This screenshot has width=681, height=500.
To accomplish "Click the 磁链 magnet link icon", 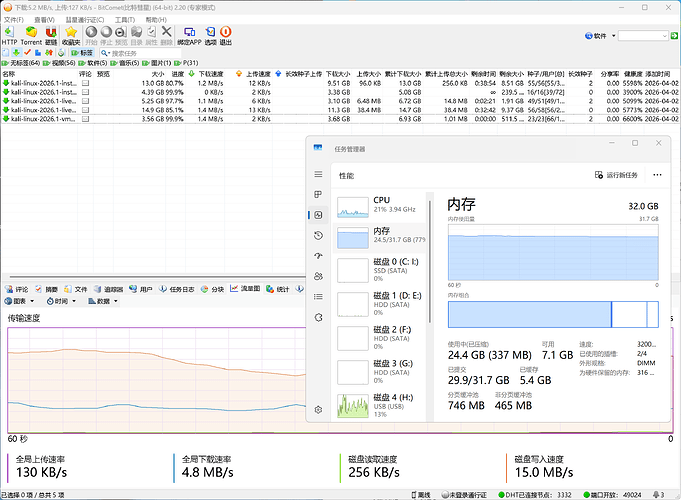I will [51, 35].
